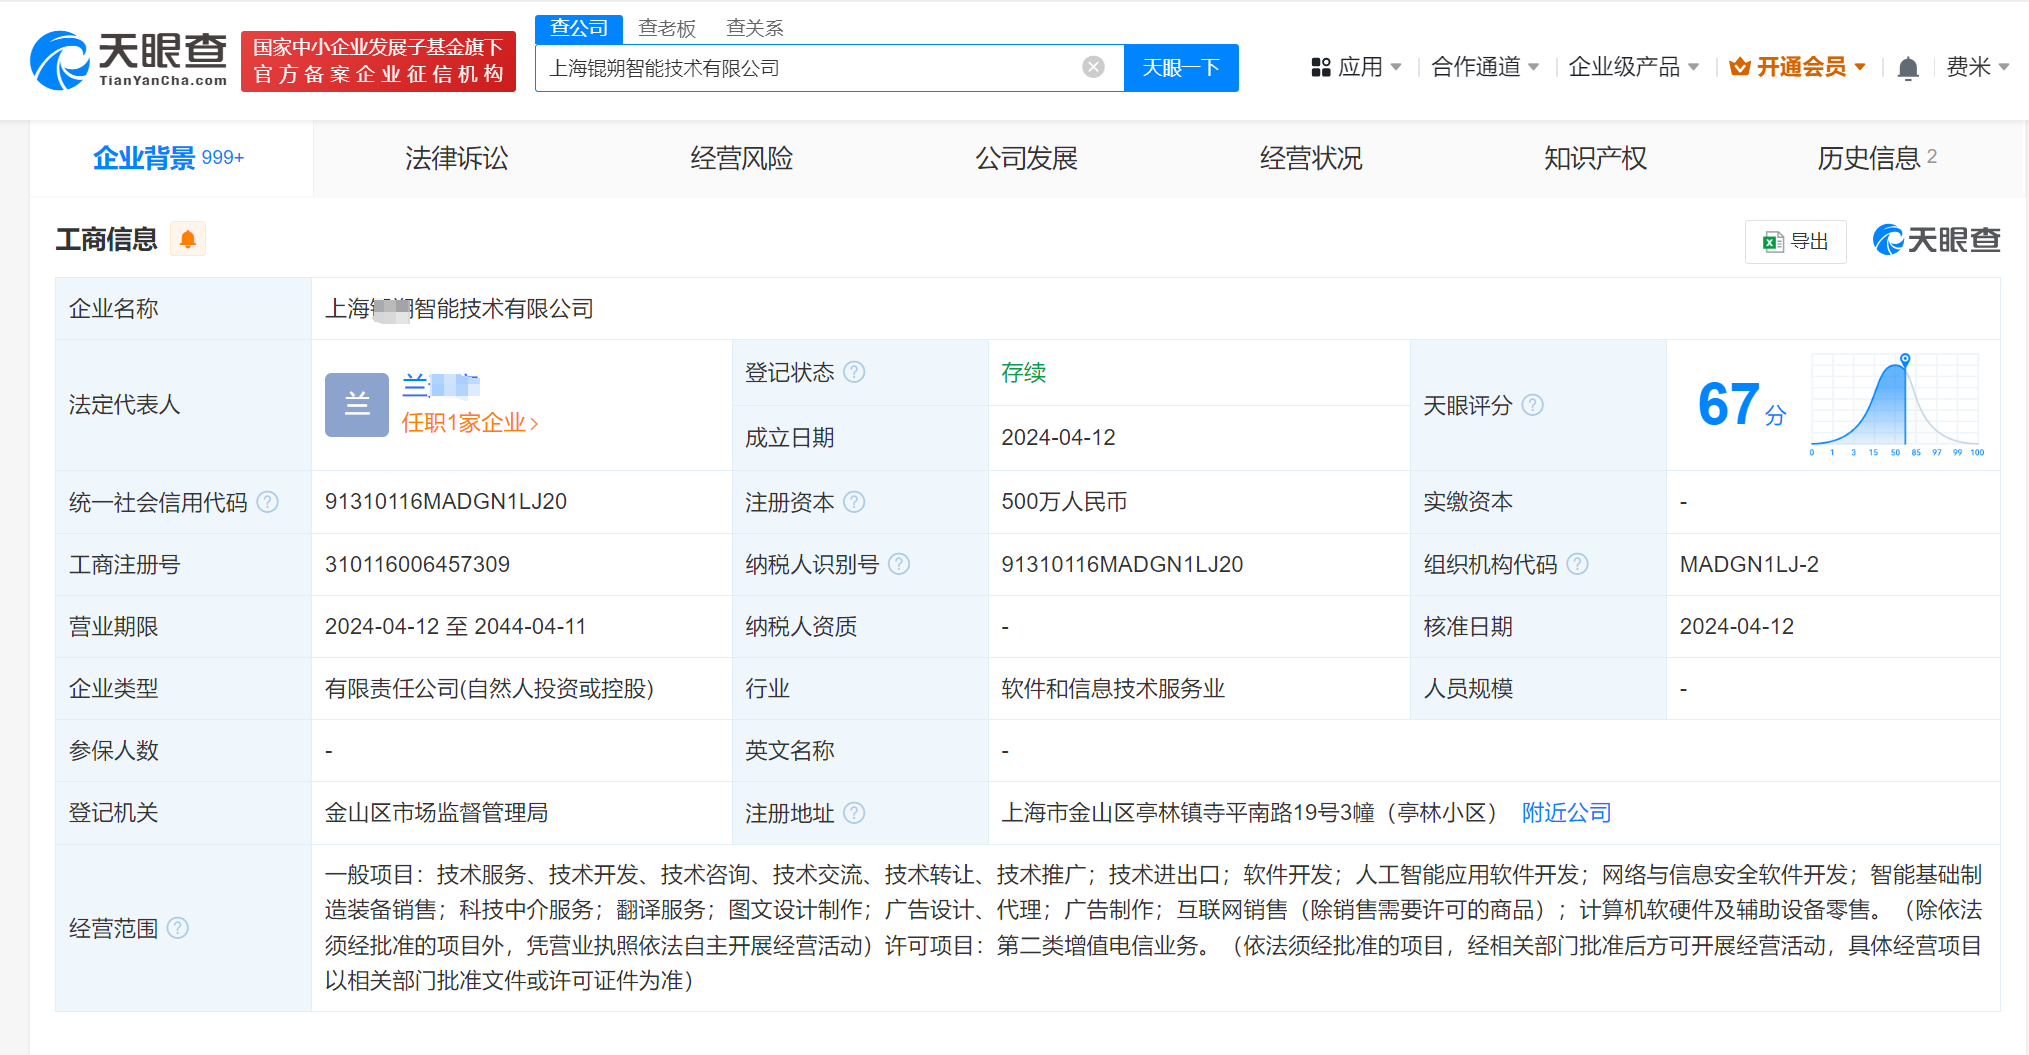Subscribe with bell icon beside 工商信息

tap(187, 239)
